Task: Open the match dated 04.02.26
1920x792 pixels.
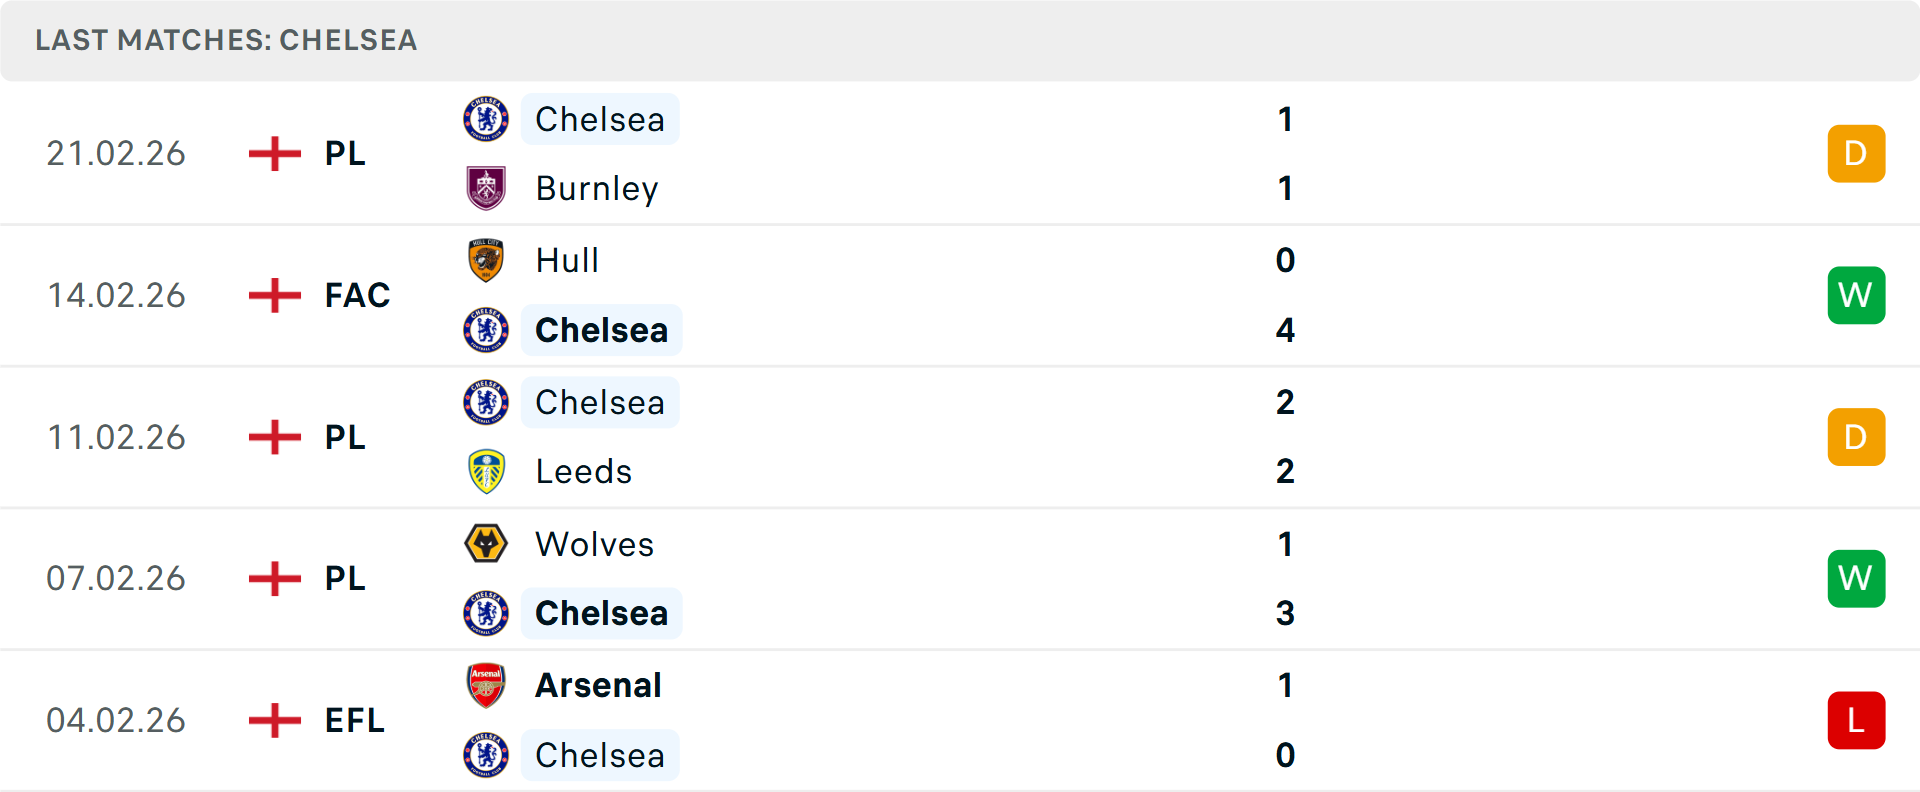Action: [x=960, y=720]
